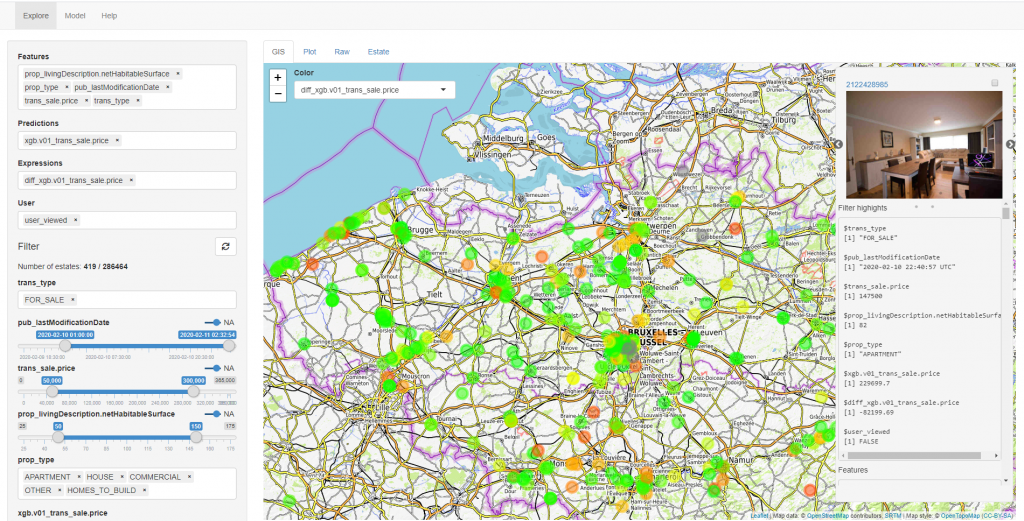Toggle NA switch for trans_sale.price

coord(212,368)
